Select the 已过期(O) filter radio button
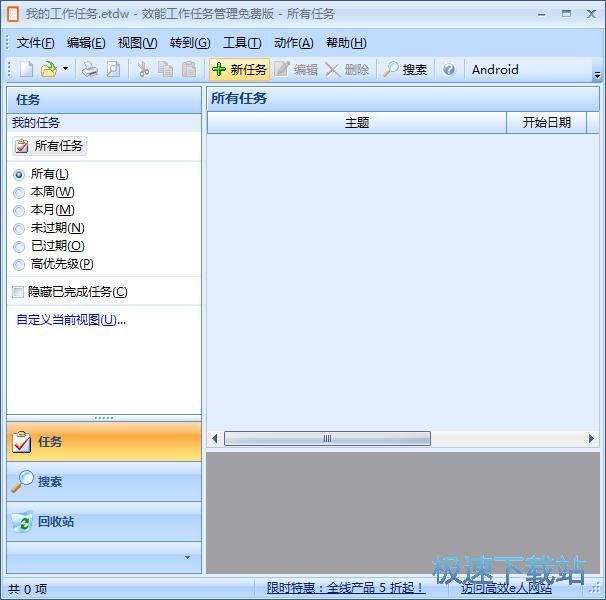The height and width of the screenshot is (600, 606). point(19,246)
